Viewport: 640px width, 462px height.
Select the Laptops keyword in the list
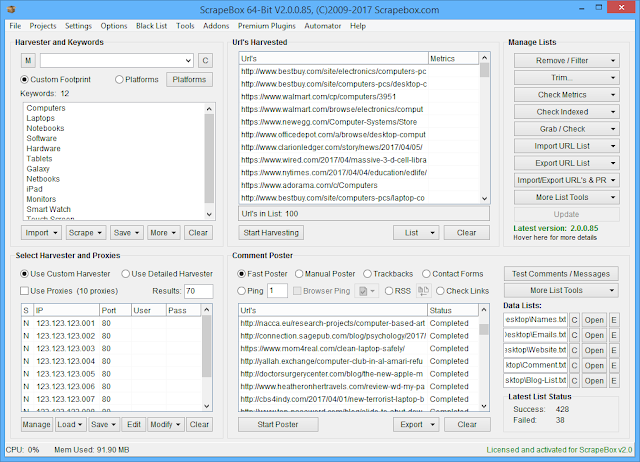pos(40,118)
